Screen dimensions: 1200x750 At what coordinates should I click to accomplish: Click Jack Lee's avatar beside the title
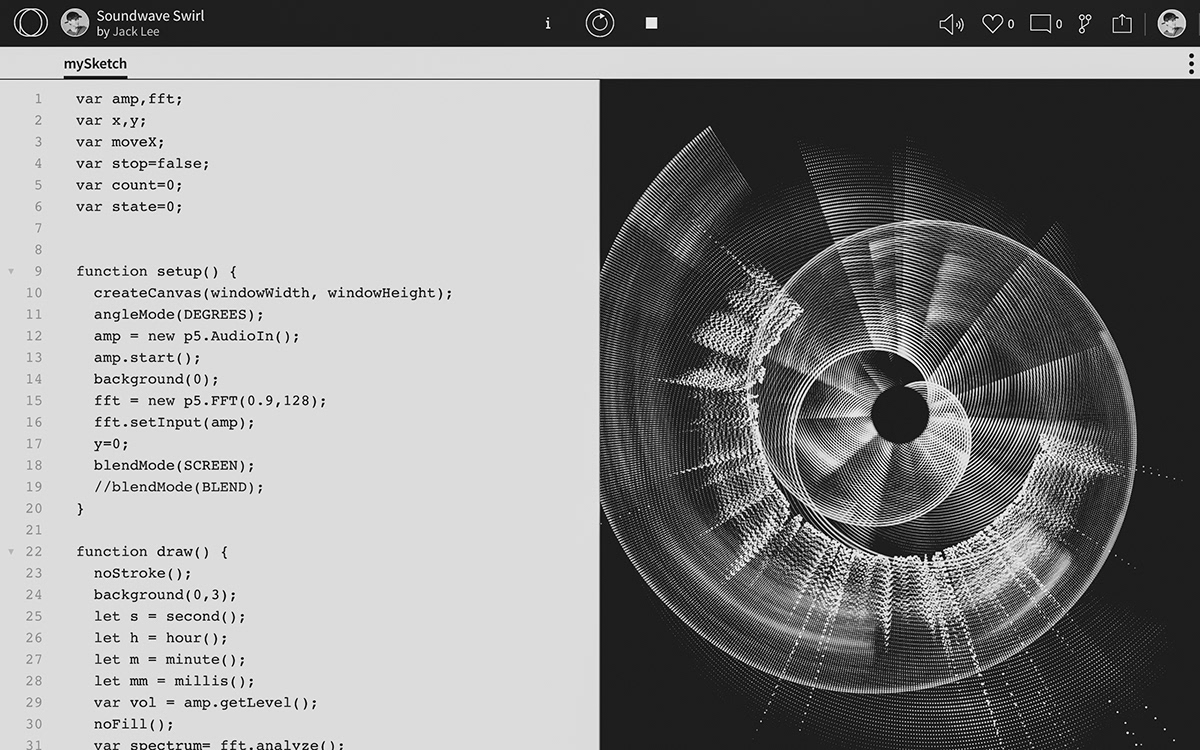click(75, 23)
